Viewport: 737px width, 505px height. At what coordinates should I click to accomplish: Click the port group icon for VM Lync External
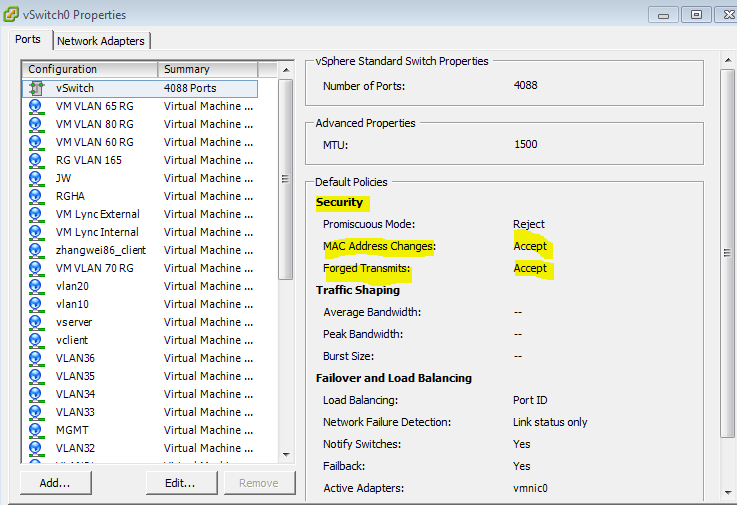(x=36, y=214)
